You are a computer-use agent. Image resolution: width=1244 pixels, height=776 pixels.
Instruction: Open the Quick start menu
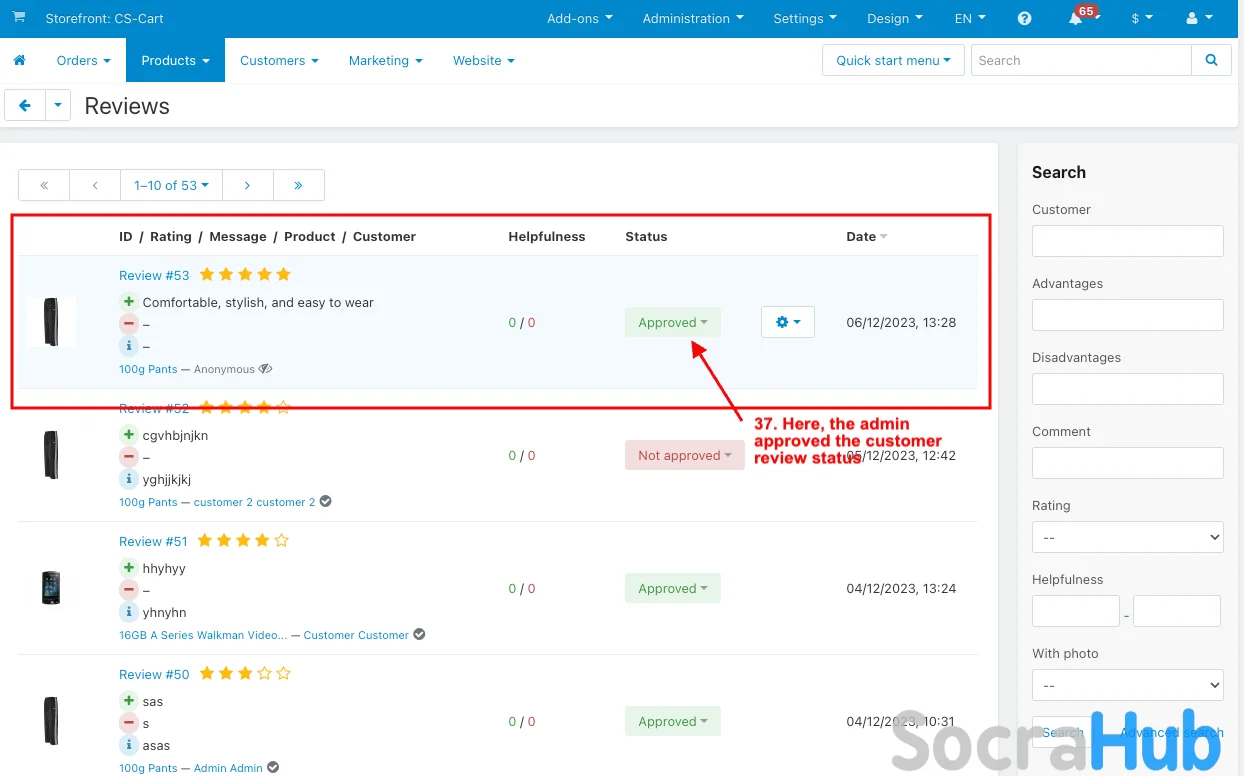892,60
